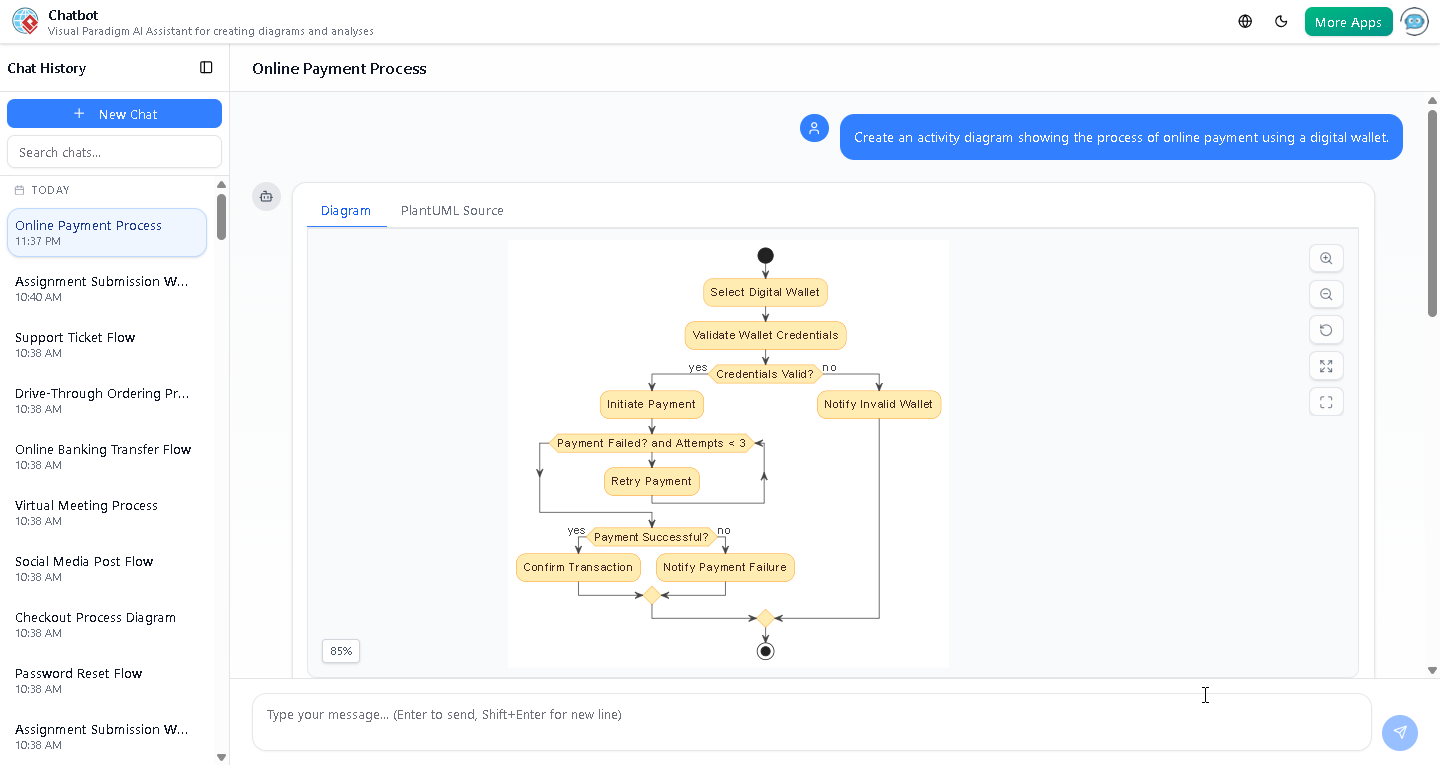Zoom out of the diagram
This screenshot has width=1440, height=765.
point(1326,294)
